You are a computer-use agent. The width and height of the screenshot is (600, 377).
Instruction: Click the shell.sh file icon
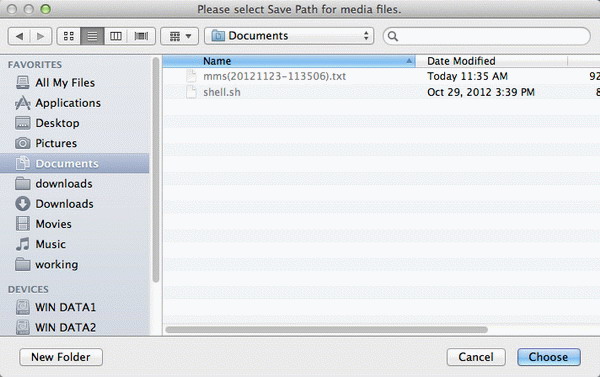(191, 92)
